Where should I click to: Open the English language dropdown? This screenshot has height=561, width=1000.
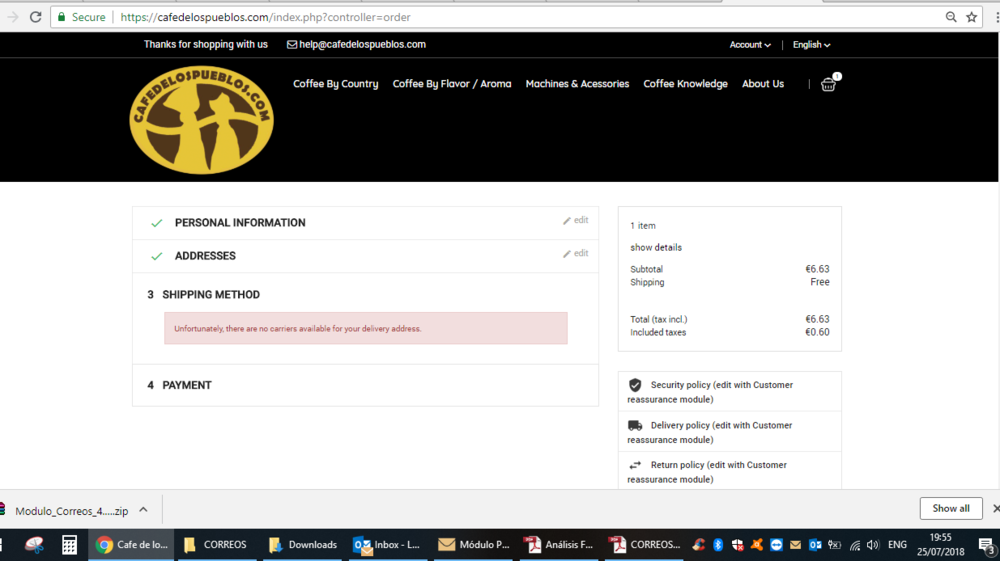pos(811,45)
